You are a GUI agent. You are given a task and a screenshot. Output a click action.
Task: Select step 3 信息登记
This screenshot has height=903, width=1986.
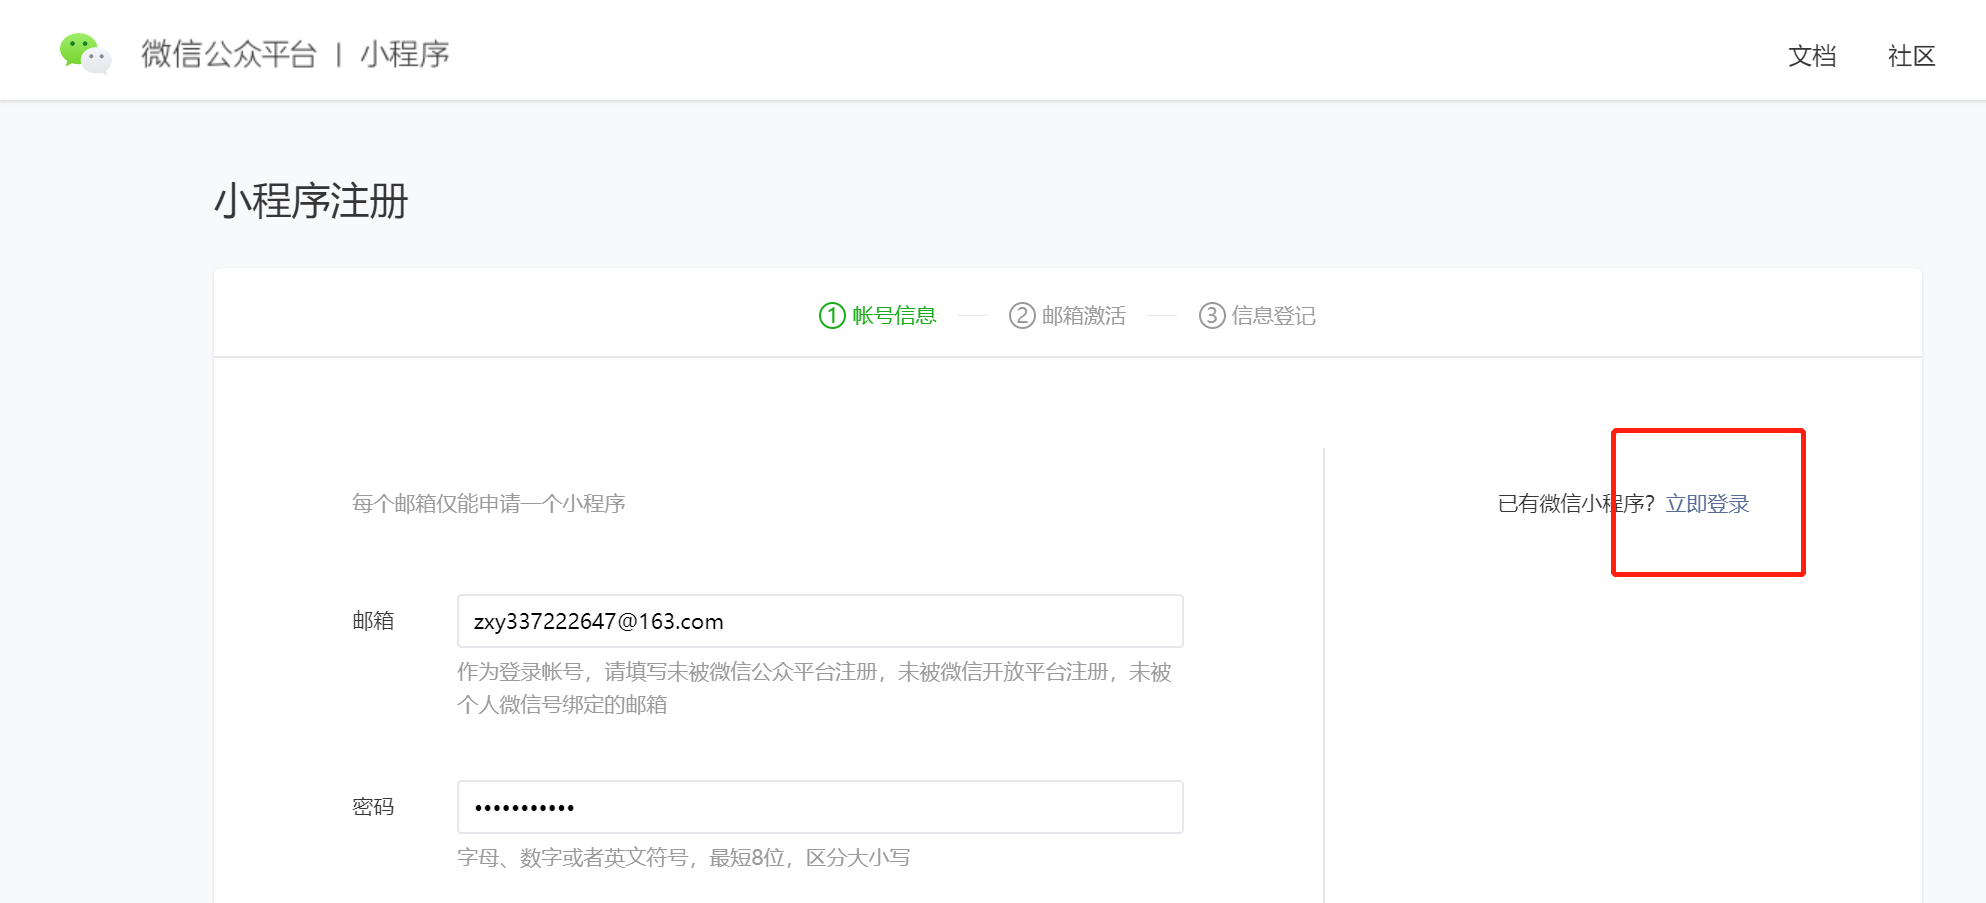[x=1257, y=316]
